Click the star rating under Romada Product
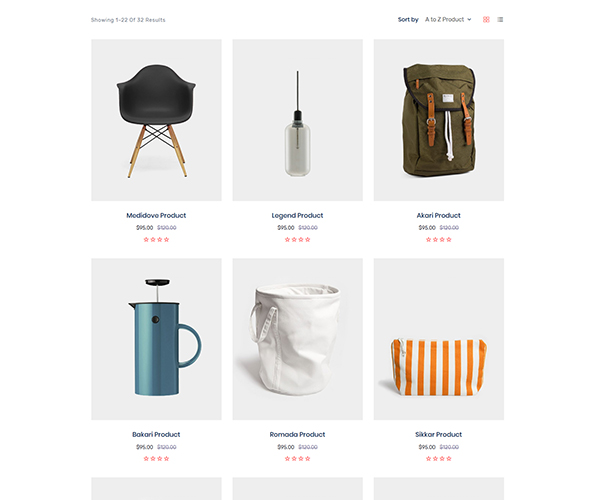This screenshot has width=600, height=500. click(297, 459)
